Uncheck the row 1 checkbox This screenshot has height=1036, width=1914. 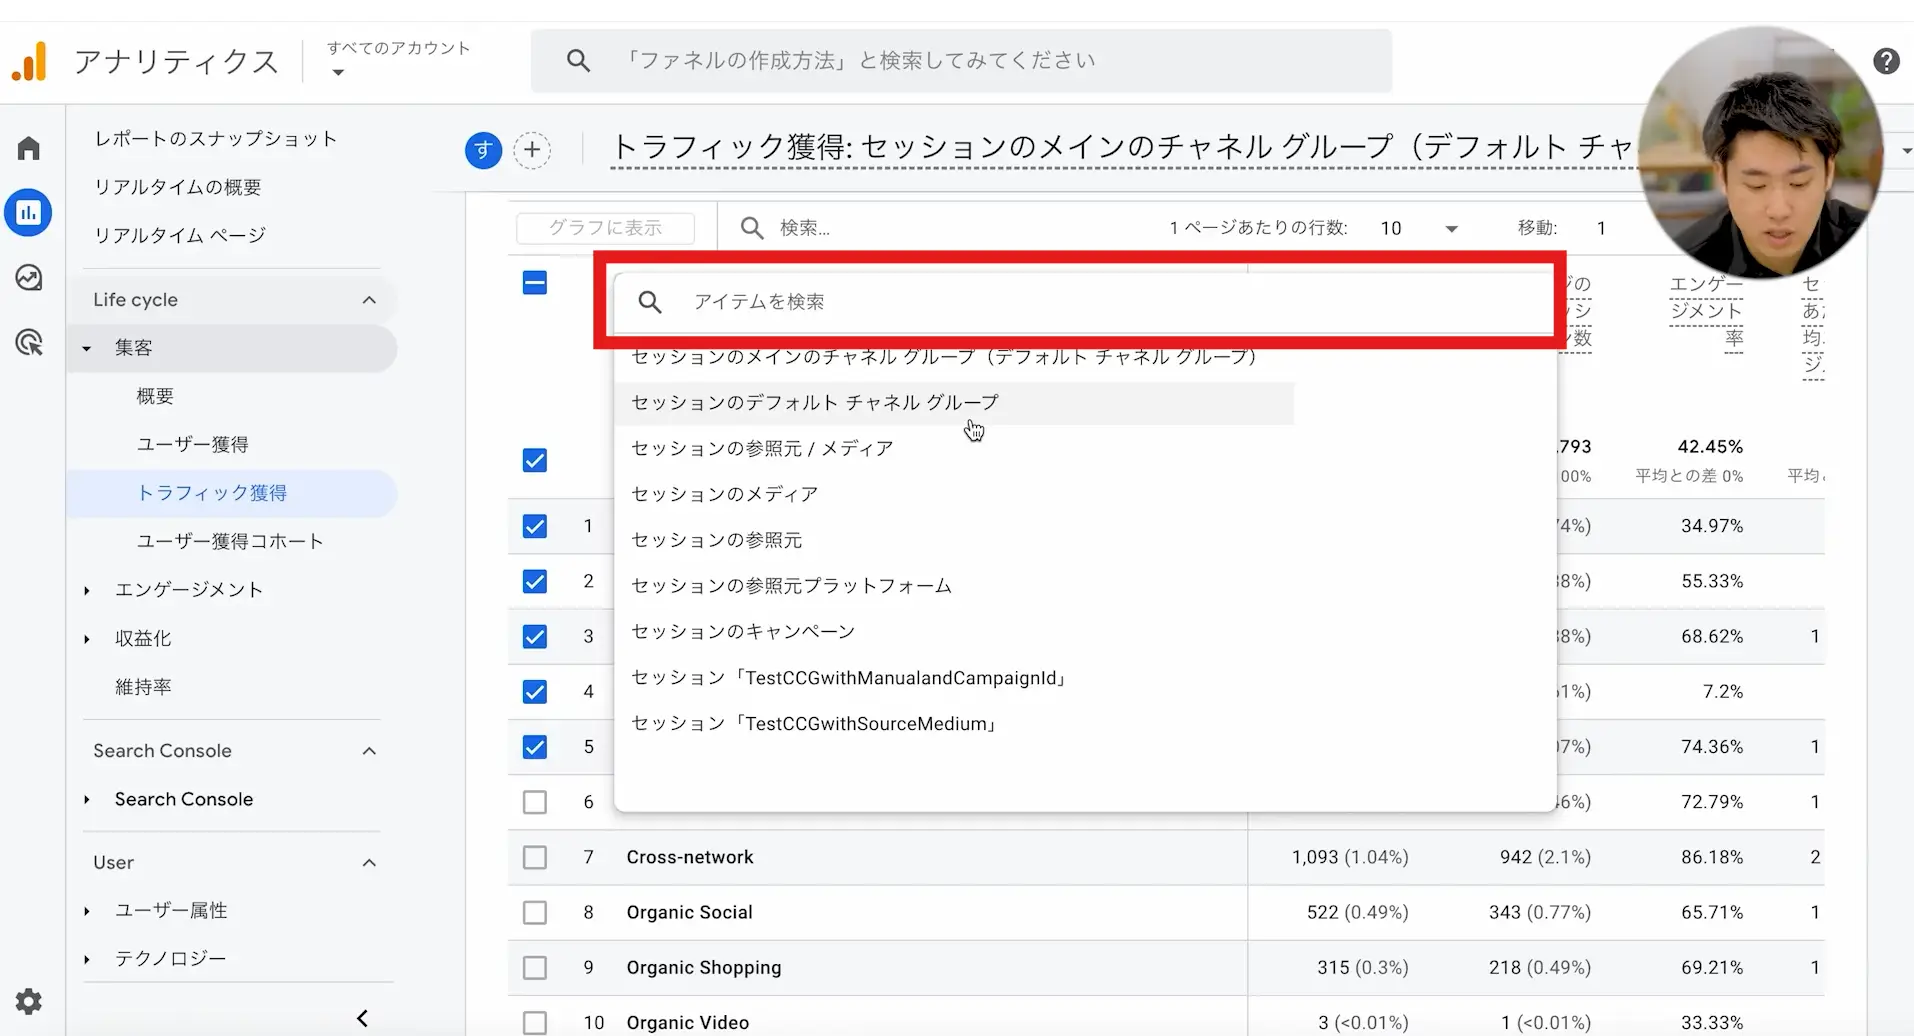tap(535, 526)
